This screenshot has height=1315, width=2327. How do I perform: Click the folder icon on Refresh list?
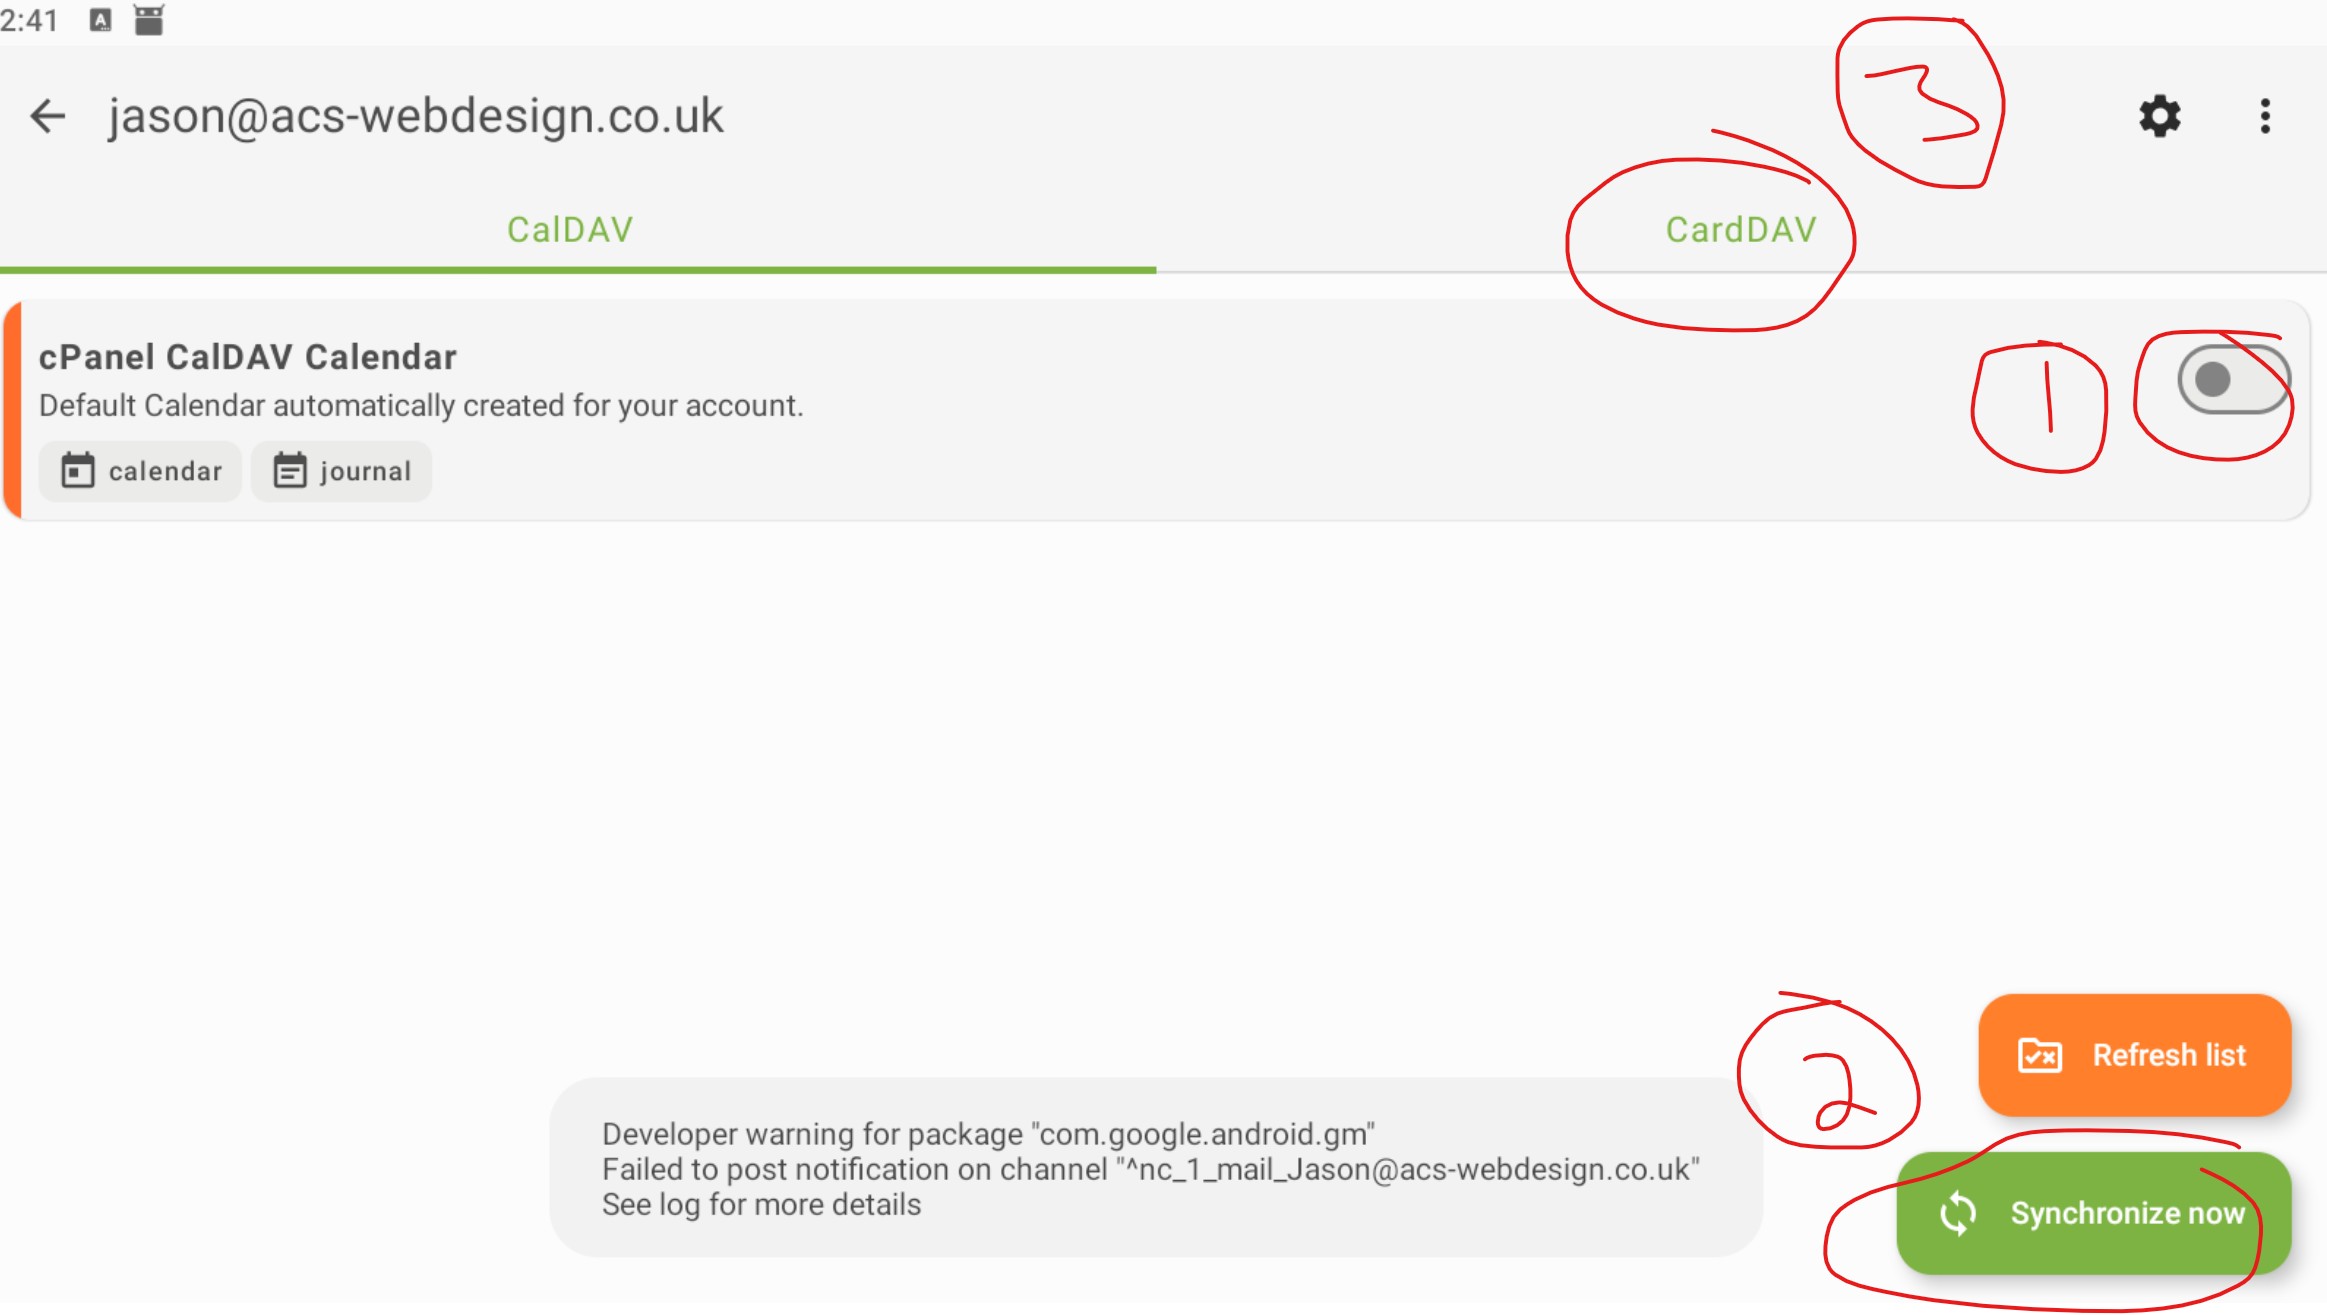(x=2039, y=1055)
